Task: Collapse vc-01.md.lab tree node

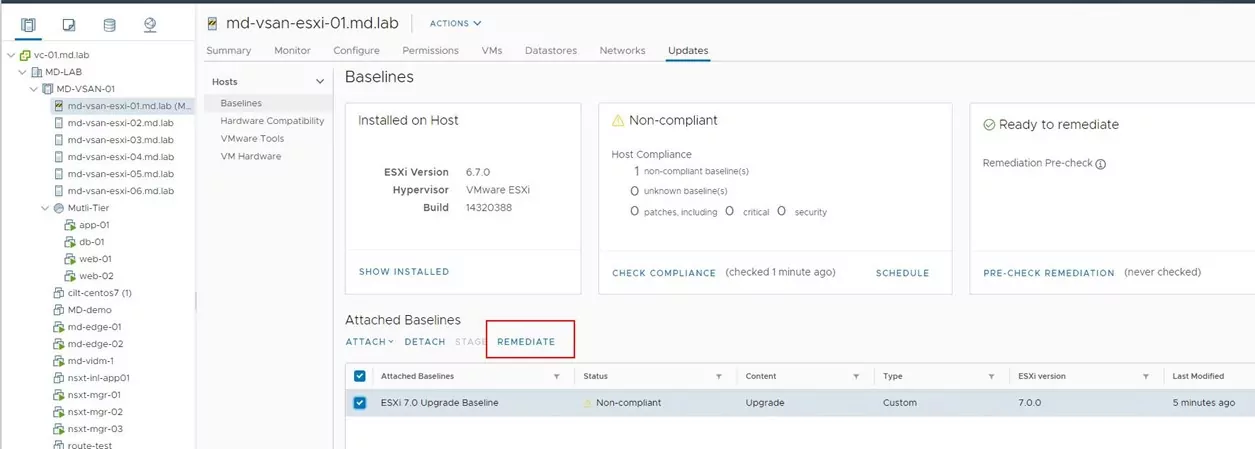Action: click(x=11, y=55)
